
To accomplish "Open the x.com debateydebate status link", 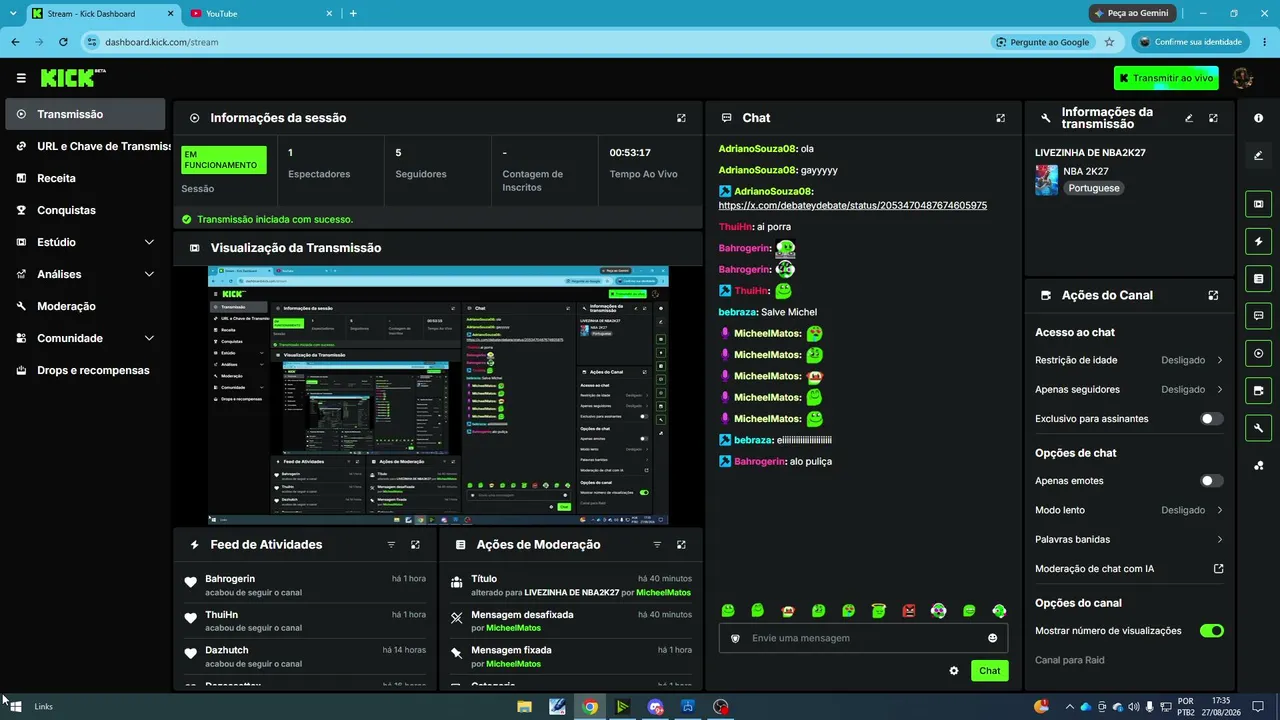I will point(853,205).
